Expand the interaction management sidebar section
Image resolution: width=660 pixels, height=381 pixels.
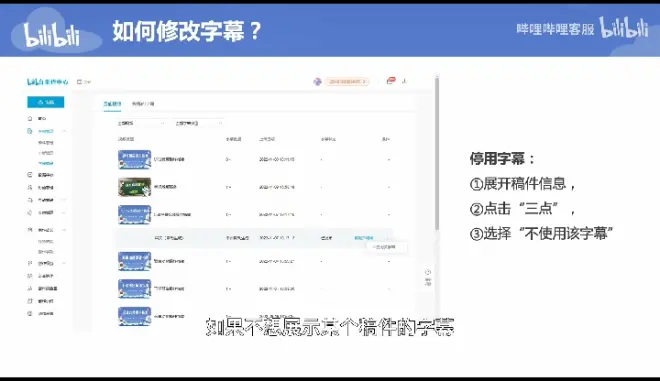(64, 200)
